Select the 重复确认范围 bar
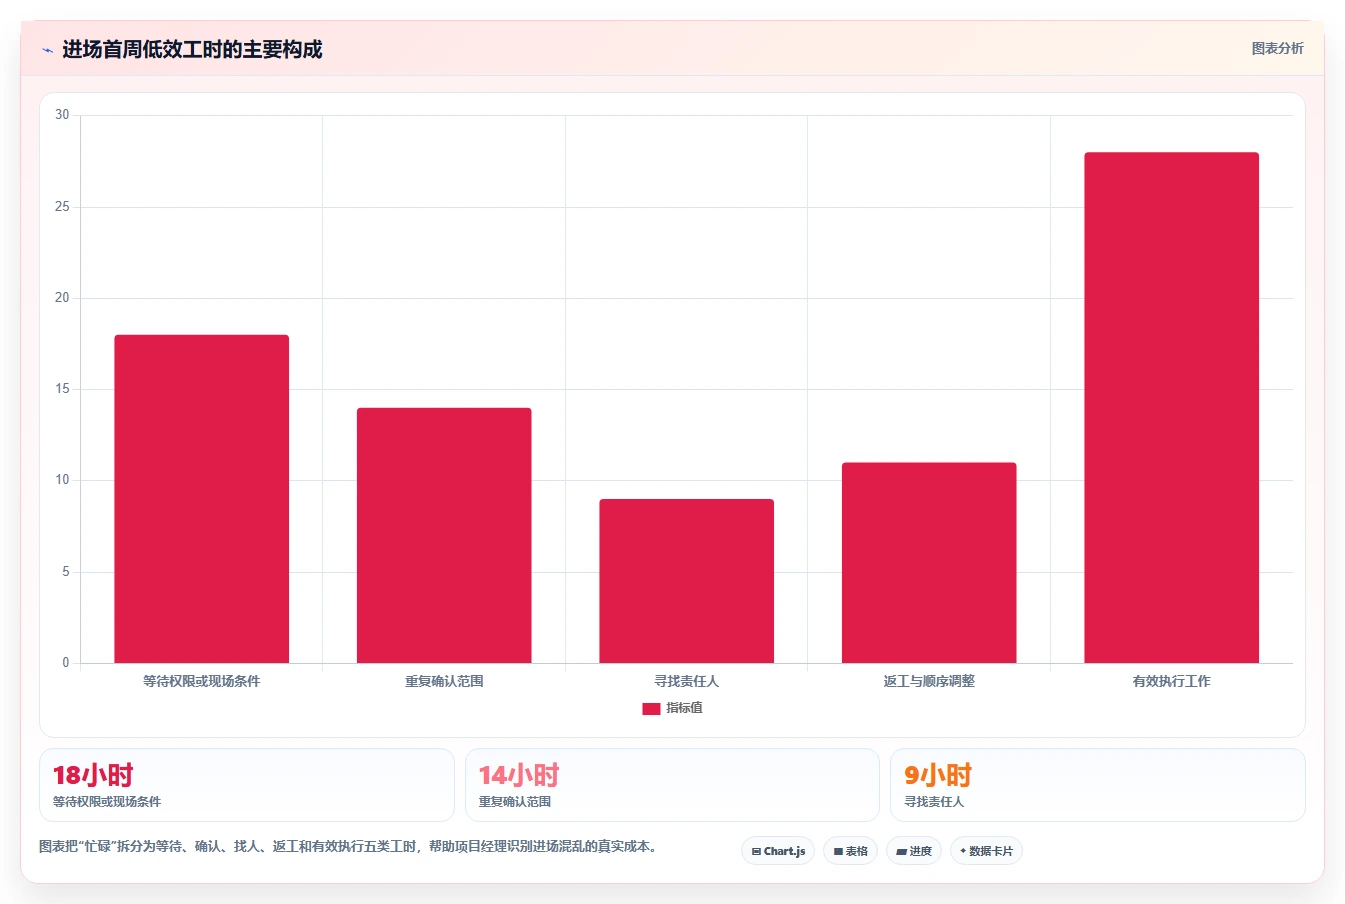Image resolution: width=1345 pixels, height=904 pixels. point(444,535)
